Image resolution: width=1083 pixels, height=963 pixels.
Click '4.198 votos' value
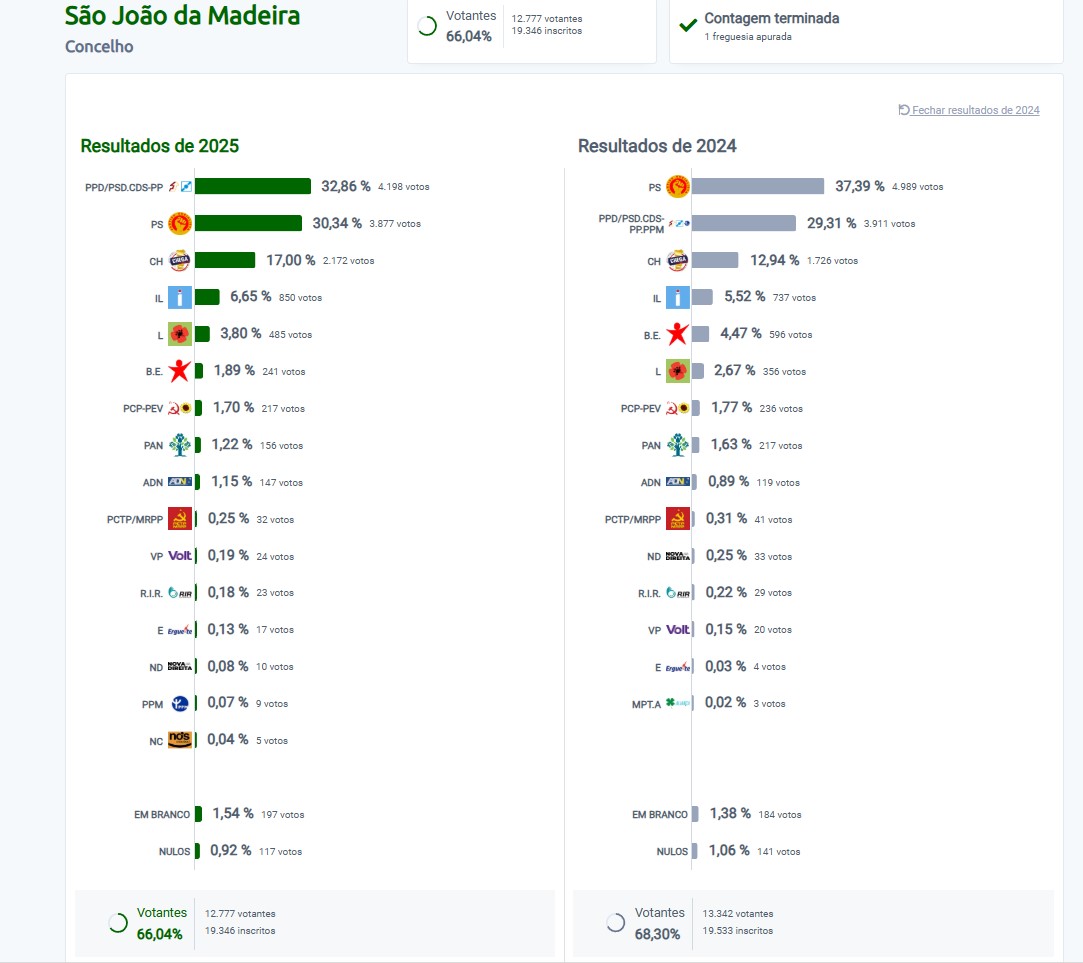click(403, 187)
